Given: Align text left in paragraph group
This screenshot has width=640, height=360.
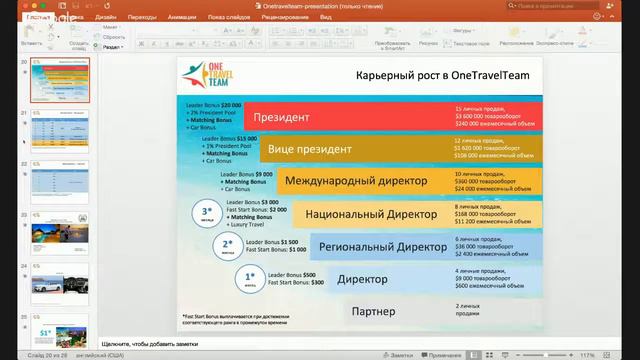Looking at the screenshot, I should [x=276, y=44].
